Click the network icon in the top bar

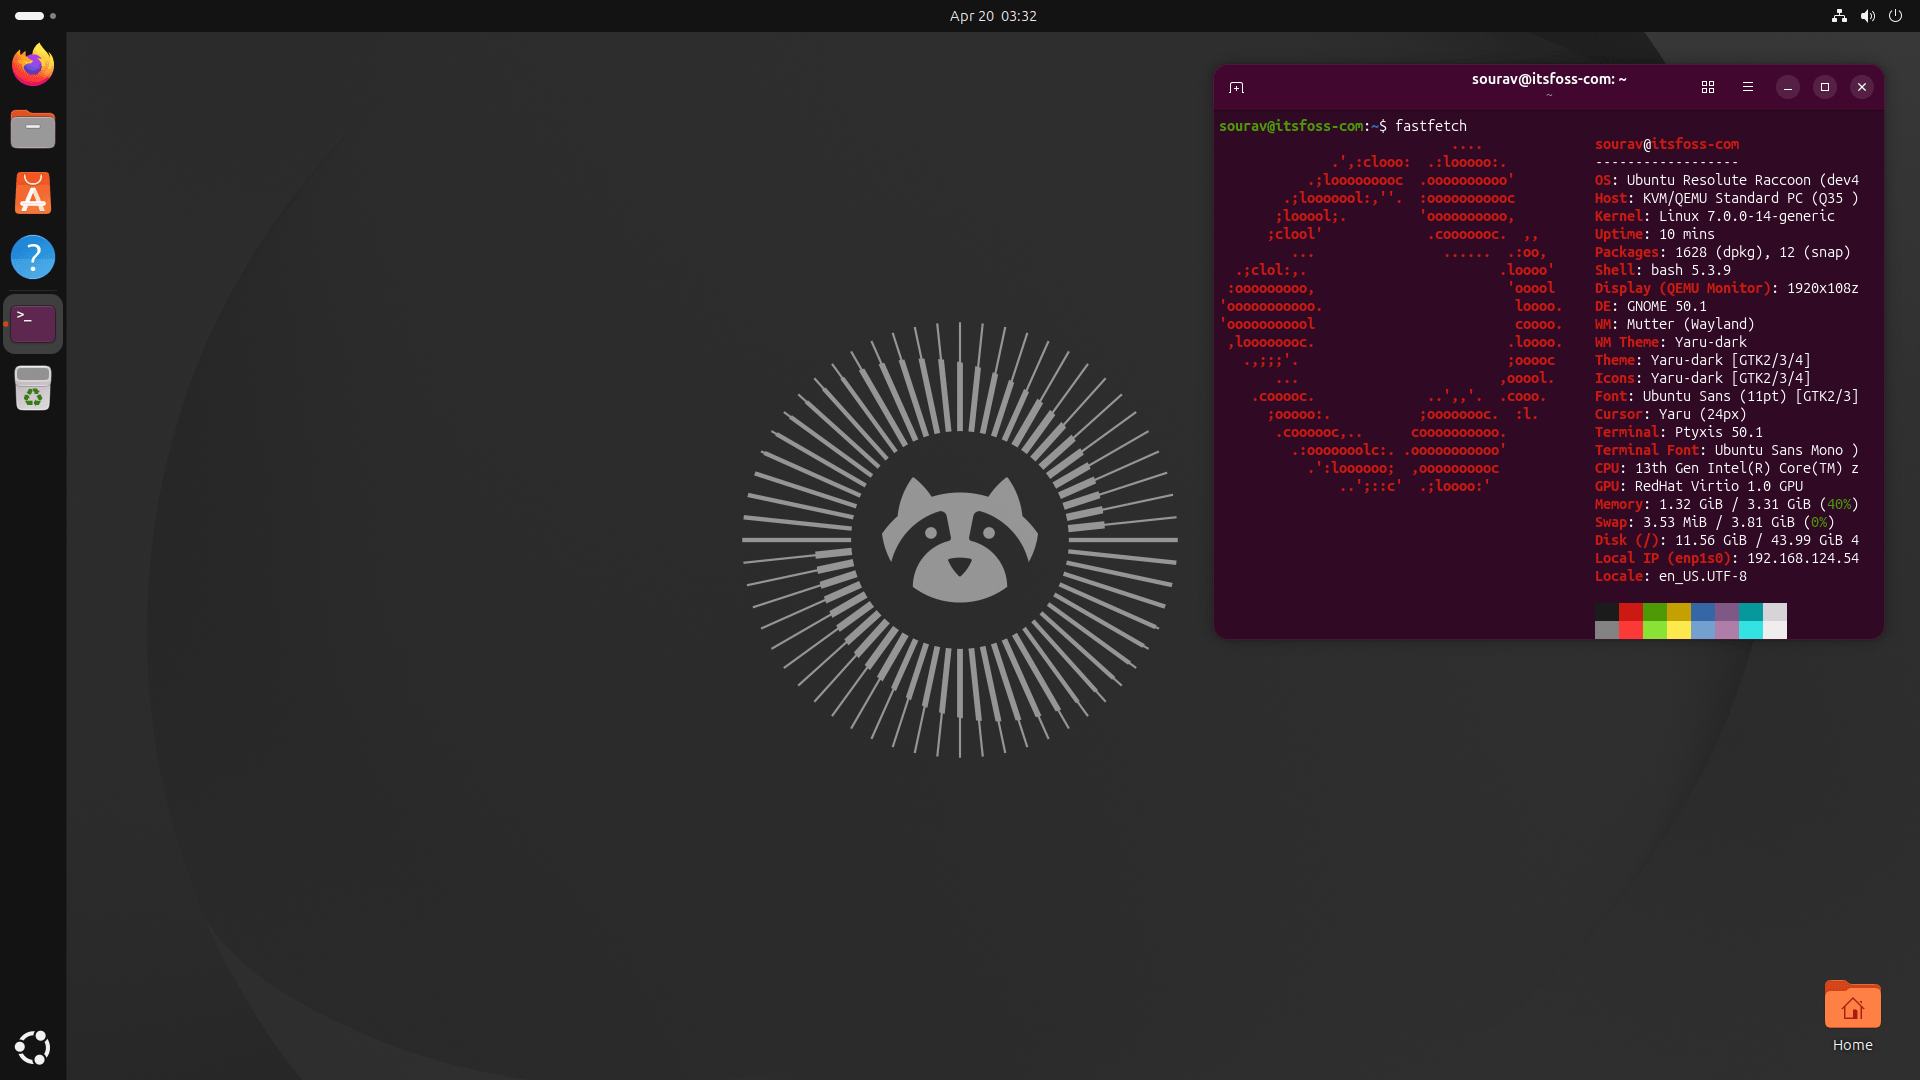point(1839,16)
